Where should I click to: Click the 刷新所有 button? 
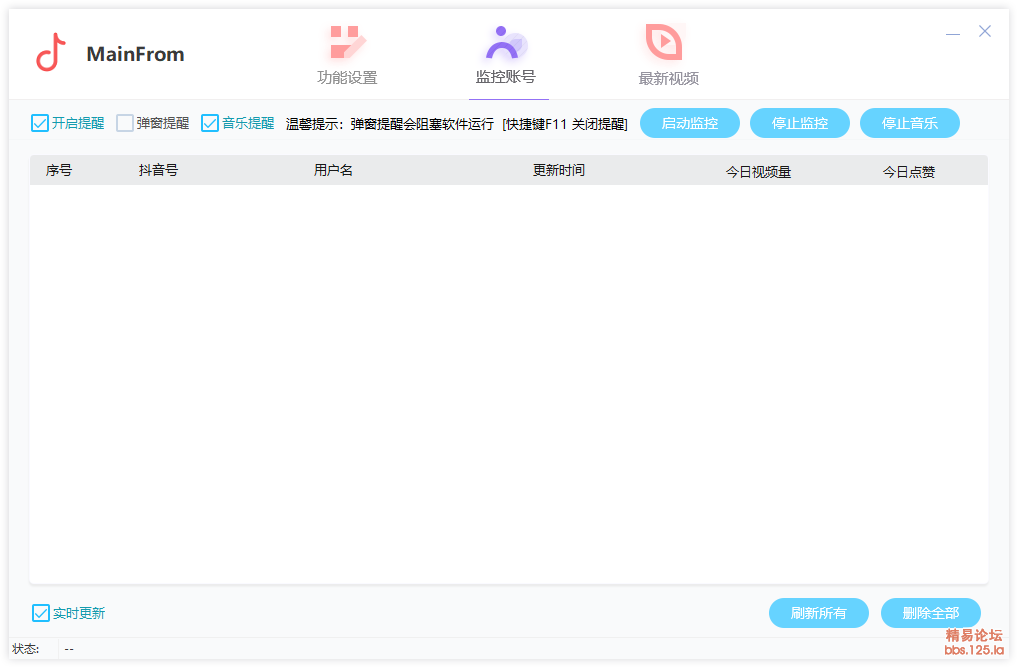click(818, 613)
